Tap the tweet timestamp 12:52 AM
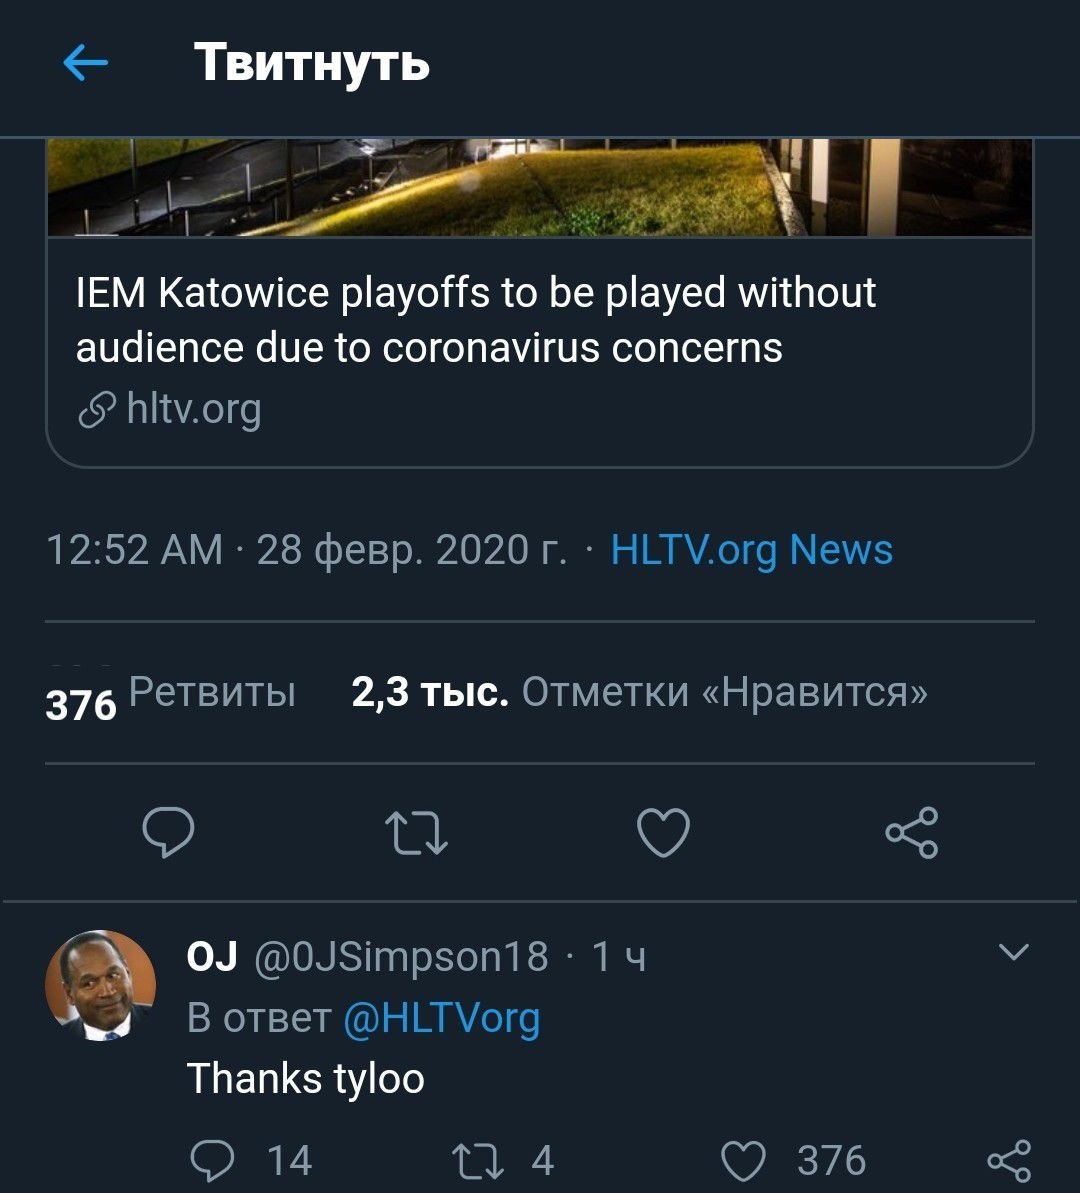This screenshot has height=1193, width=1080. point(135,550)
